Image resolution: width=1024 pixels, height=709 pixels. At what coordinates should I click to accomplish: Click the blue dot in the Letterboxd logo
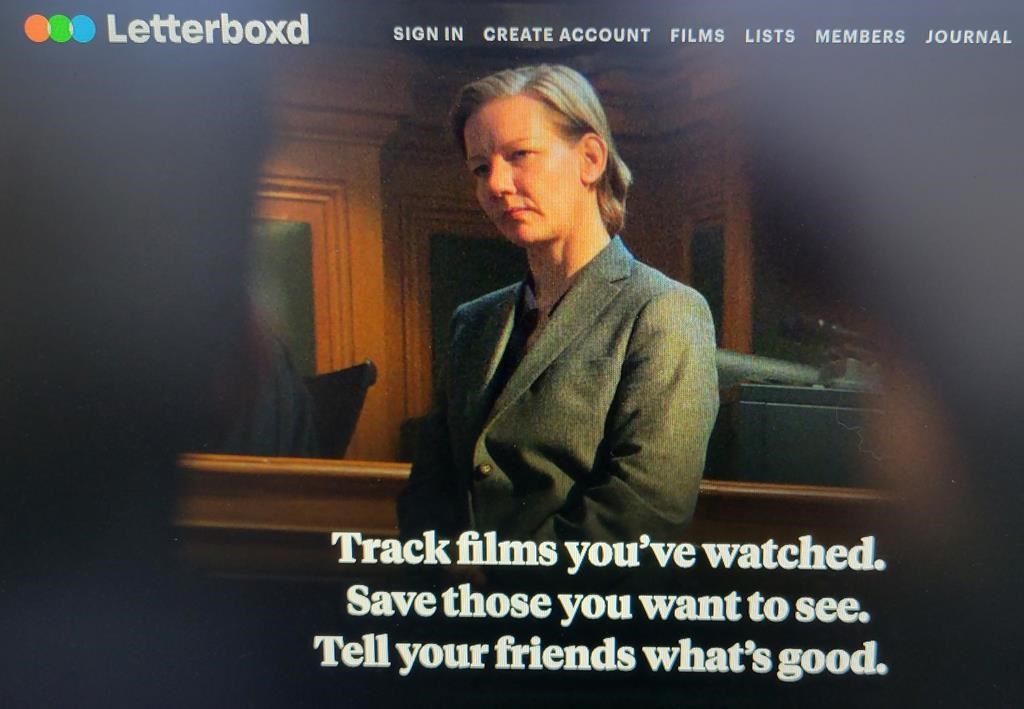pos(83,29)
